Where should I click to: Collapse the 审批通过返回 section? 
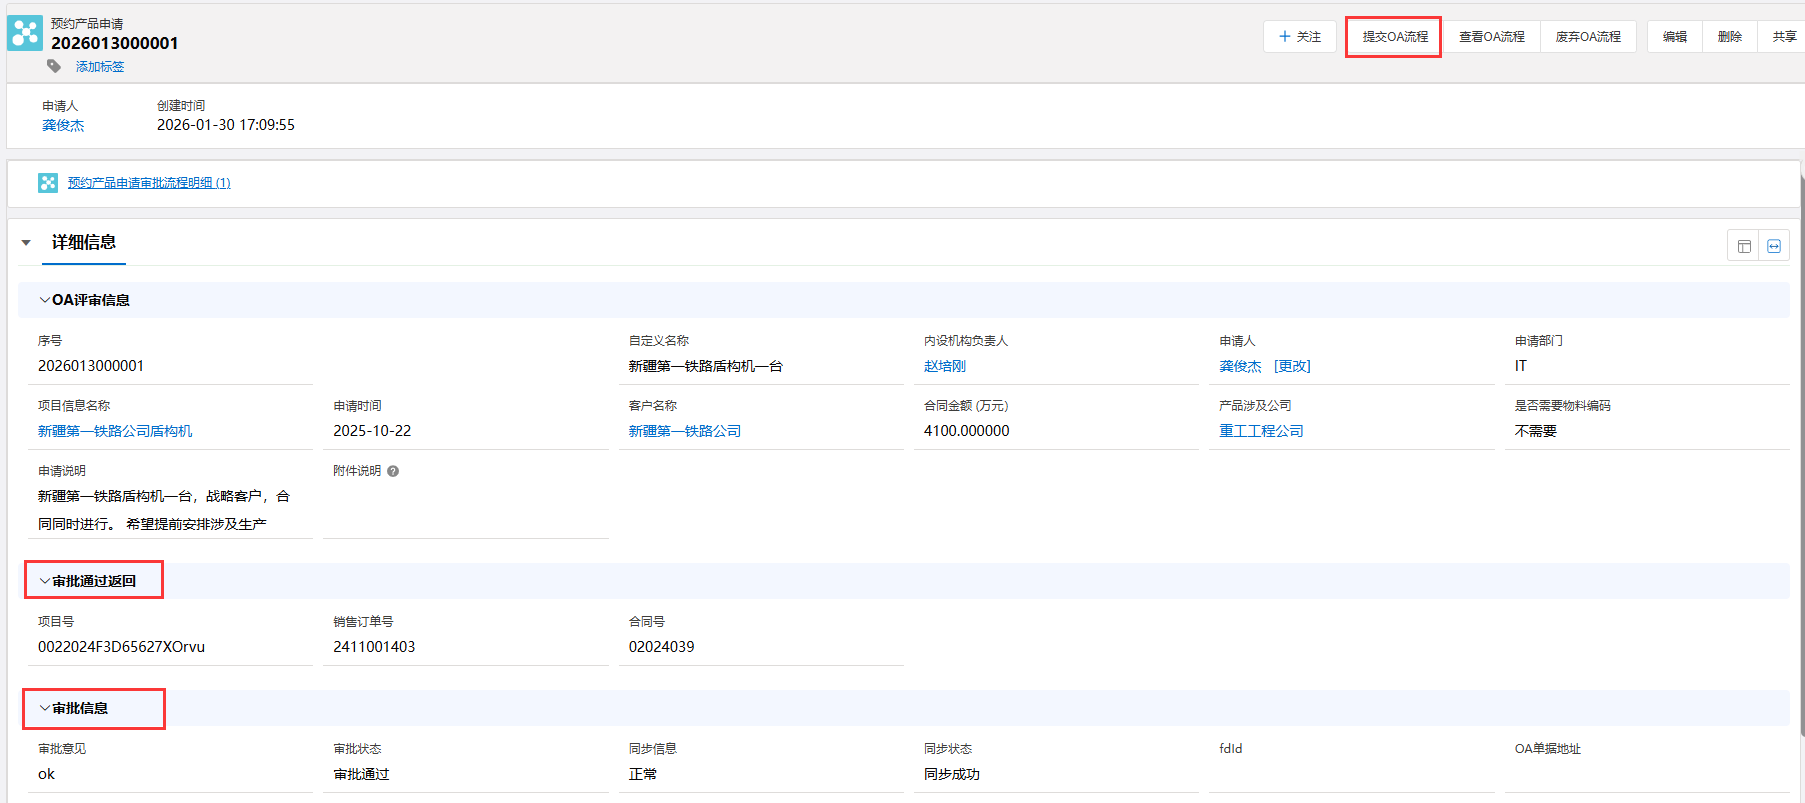click(45, 581)
